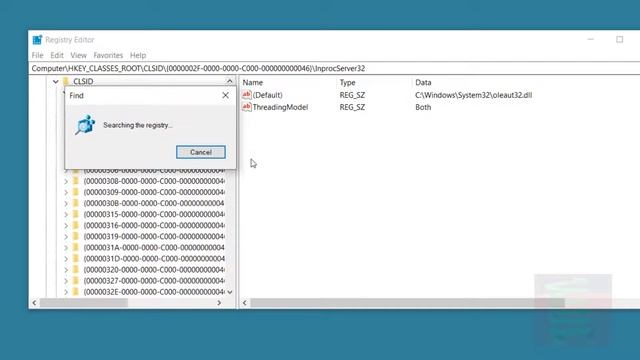Screen dimensions: 640x360
Task: Click folder icon of {00000316-0000-0000-C000 key
Action: [x=76, y=225]
